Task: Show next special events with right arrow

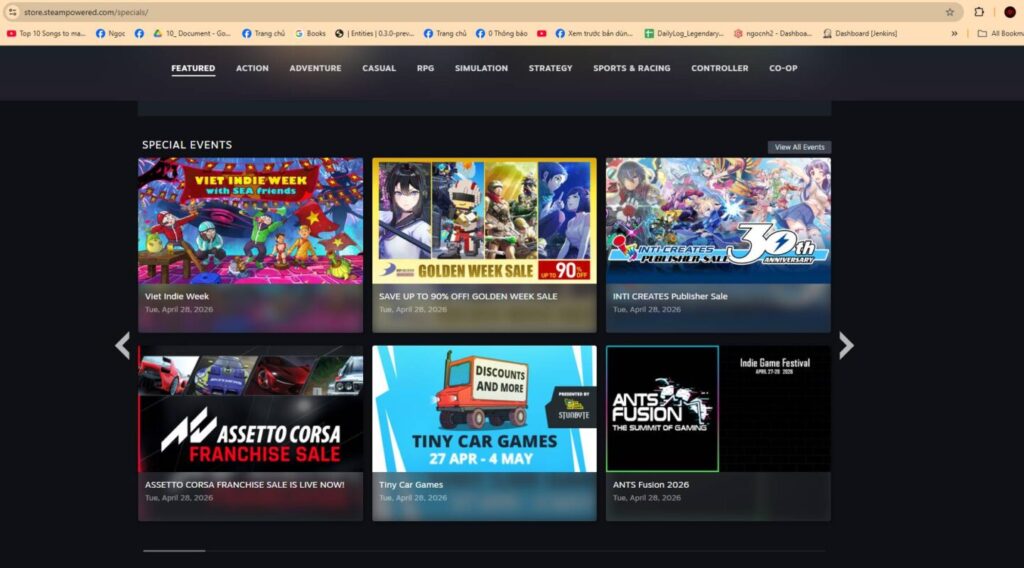Action: tap(846, 345)
